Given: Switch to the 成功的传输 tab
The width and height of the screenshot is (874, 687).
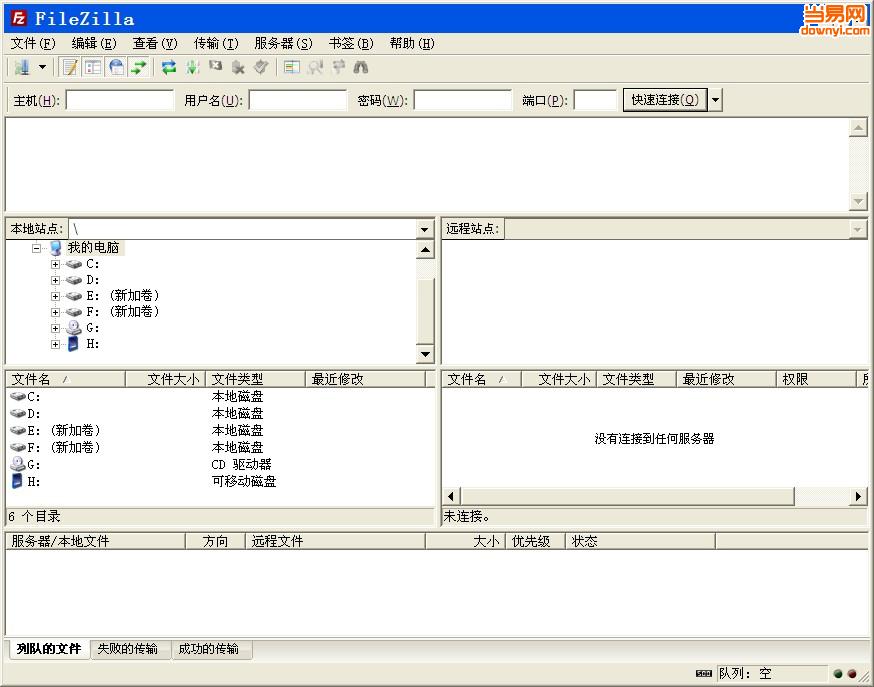Looking at the screenshot, I should tap(210, 650).
